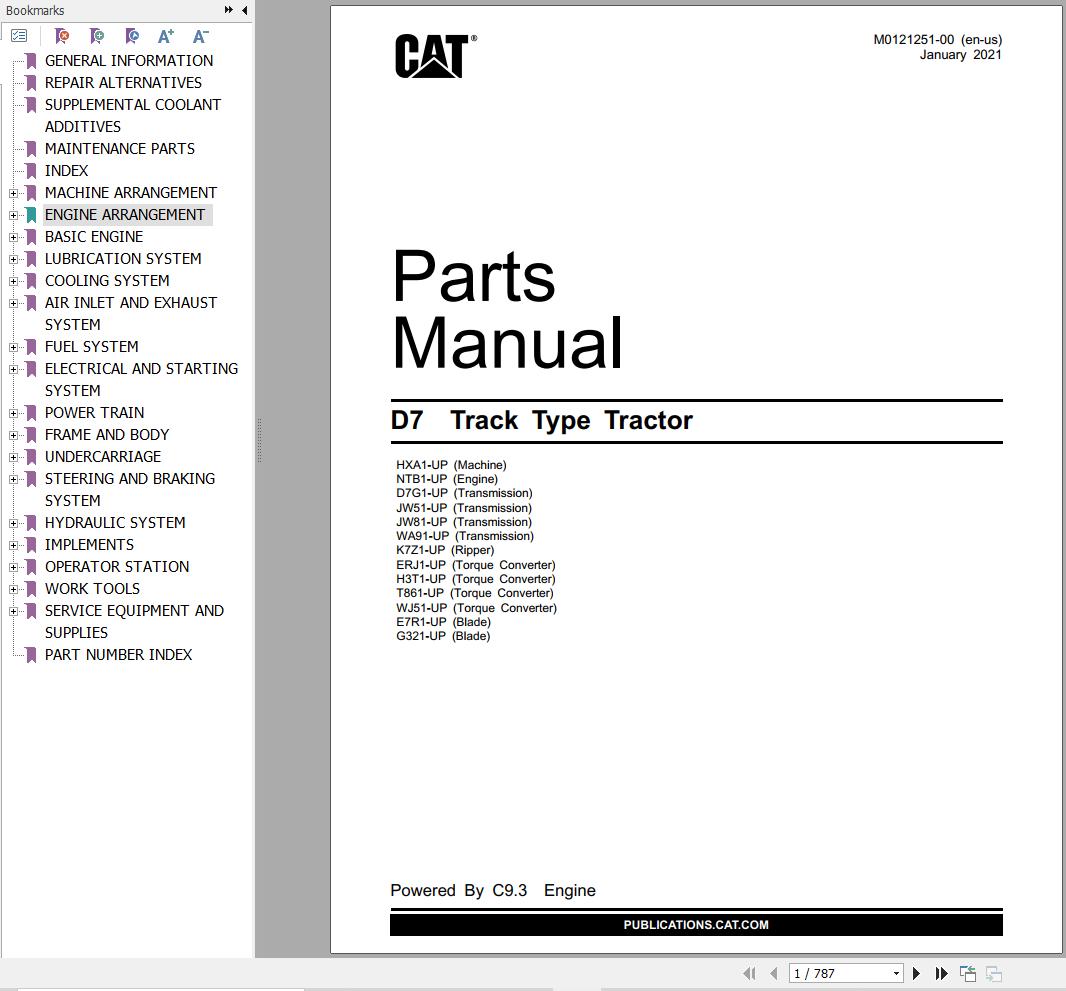Expand the MACHINE ARRANGEMENT bookmark
Viewport: 1066px width, 991px height.
point(13,193)
